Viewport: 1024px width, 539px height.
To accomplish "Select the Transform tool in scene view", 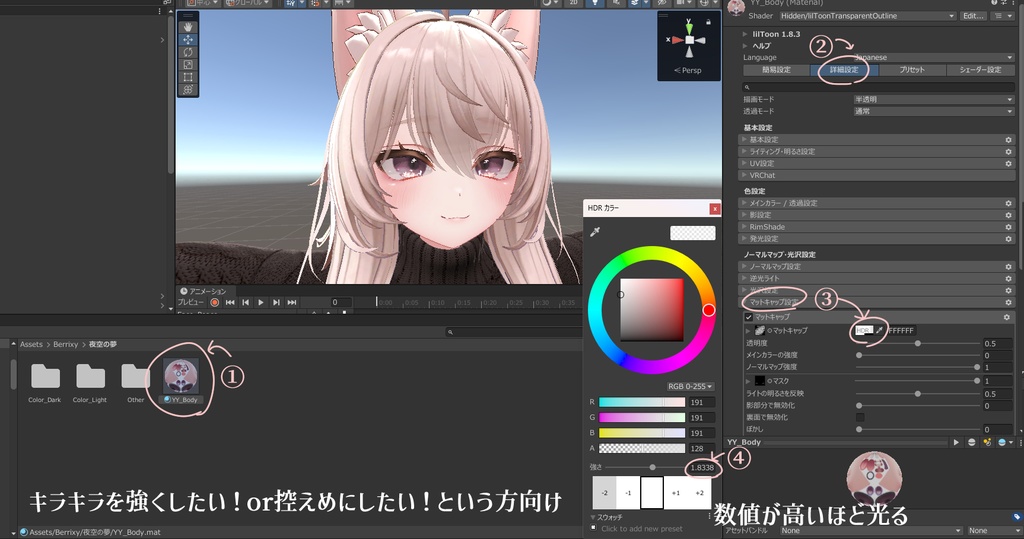I will coord(188,90).
